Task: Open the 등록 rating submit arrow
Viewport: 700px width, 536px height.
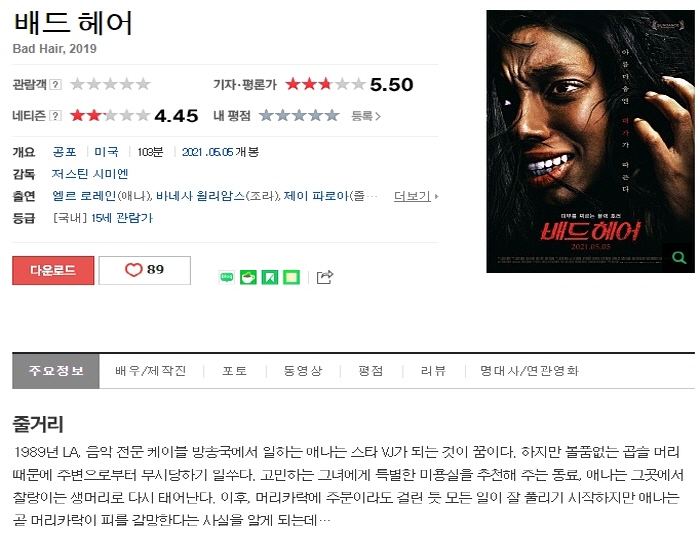Action: coord(366,116)
